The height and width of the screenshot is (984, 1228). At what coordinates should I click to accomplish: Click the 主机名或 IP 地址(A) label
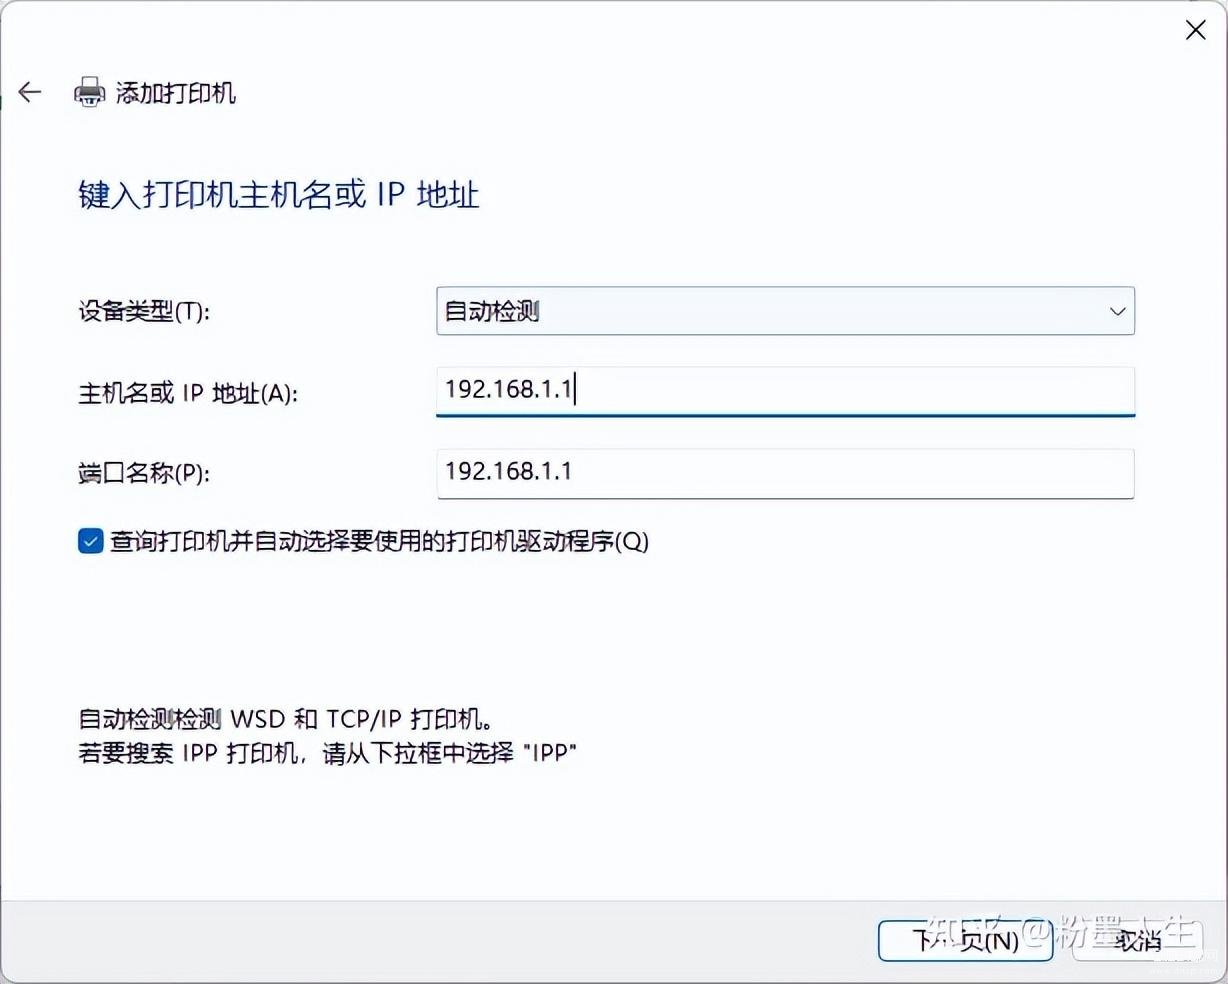pos(188,393)
